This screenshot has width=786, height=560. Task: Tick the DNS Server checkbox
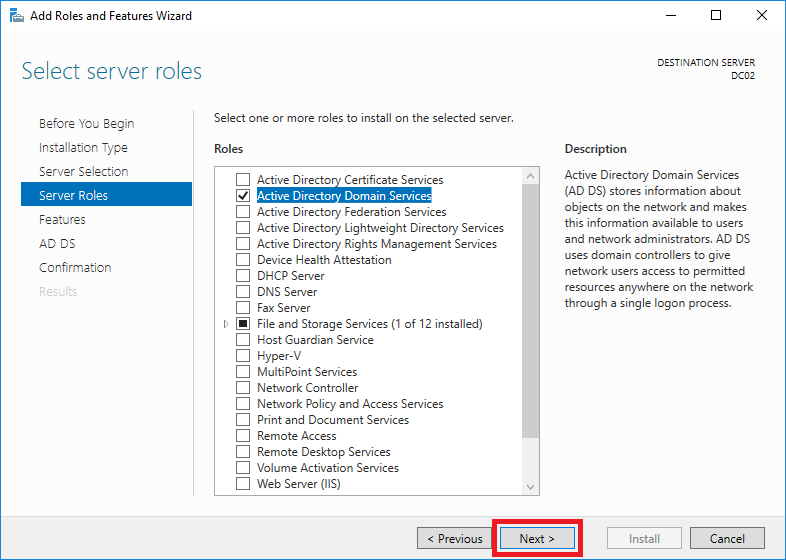point(243,292)
